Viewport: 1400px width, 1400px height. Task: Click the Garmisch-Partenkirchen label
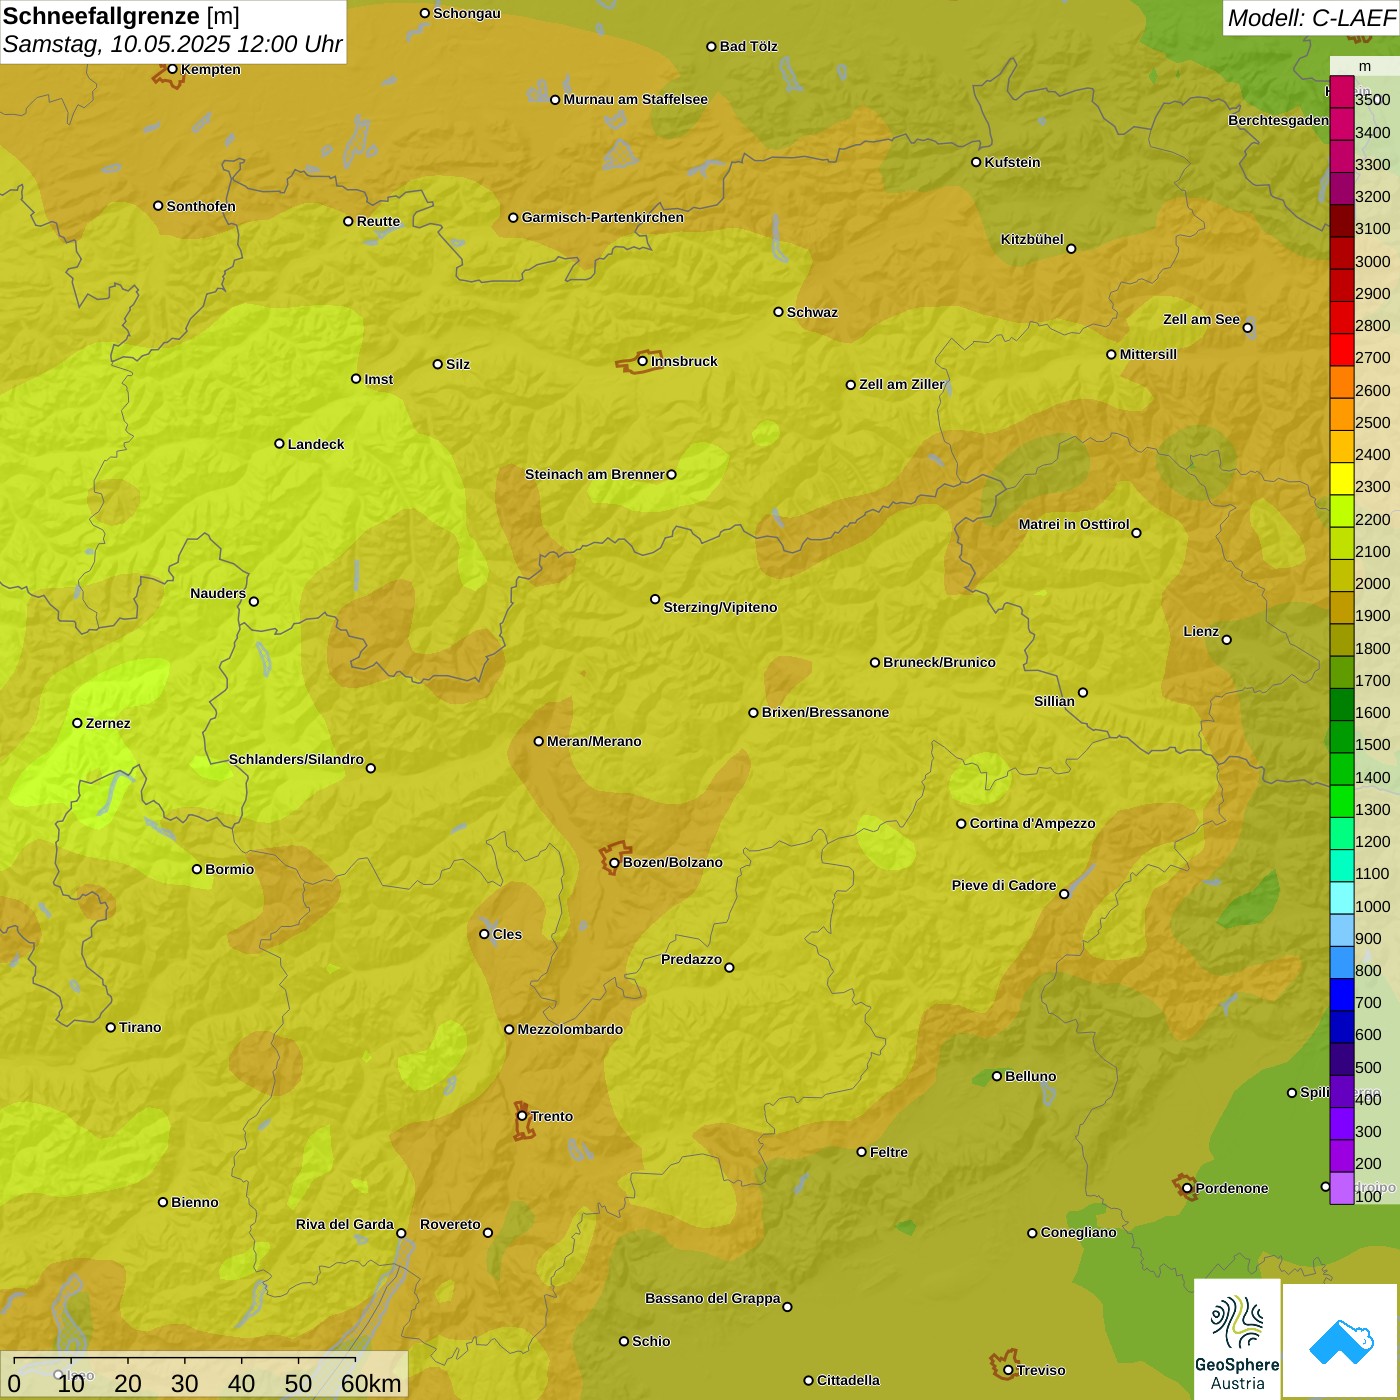click(x=603, y=217)
